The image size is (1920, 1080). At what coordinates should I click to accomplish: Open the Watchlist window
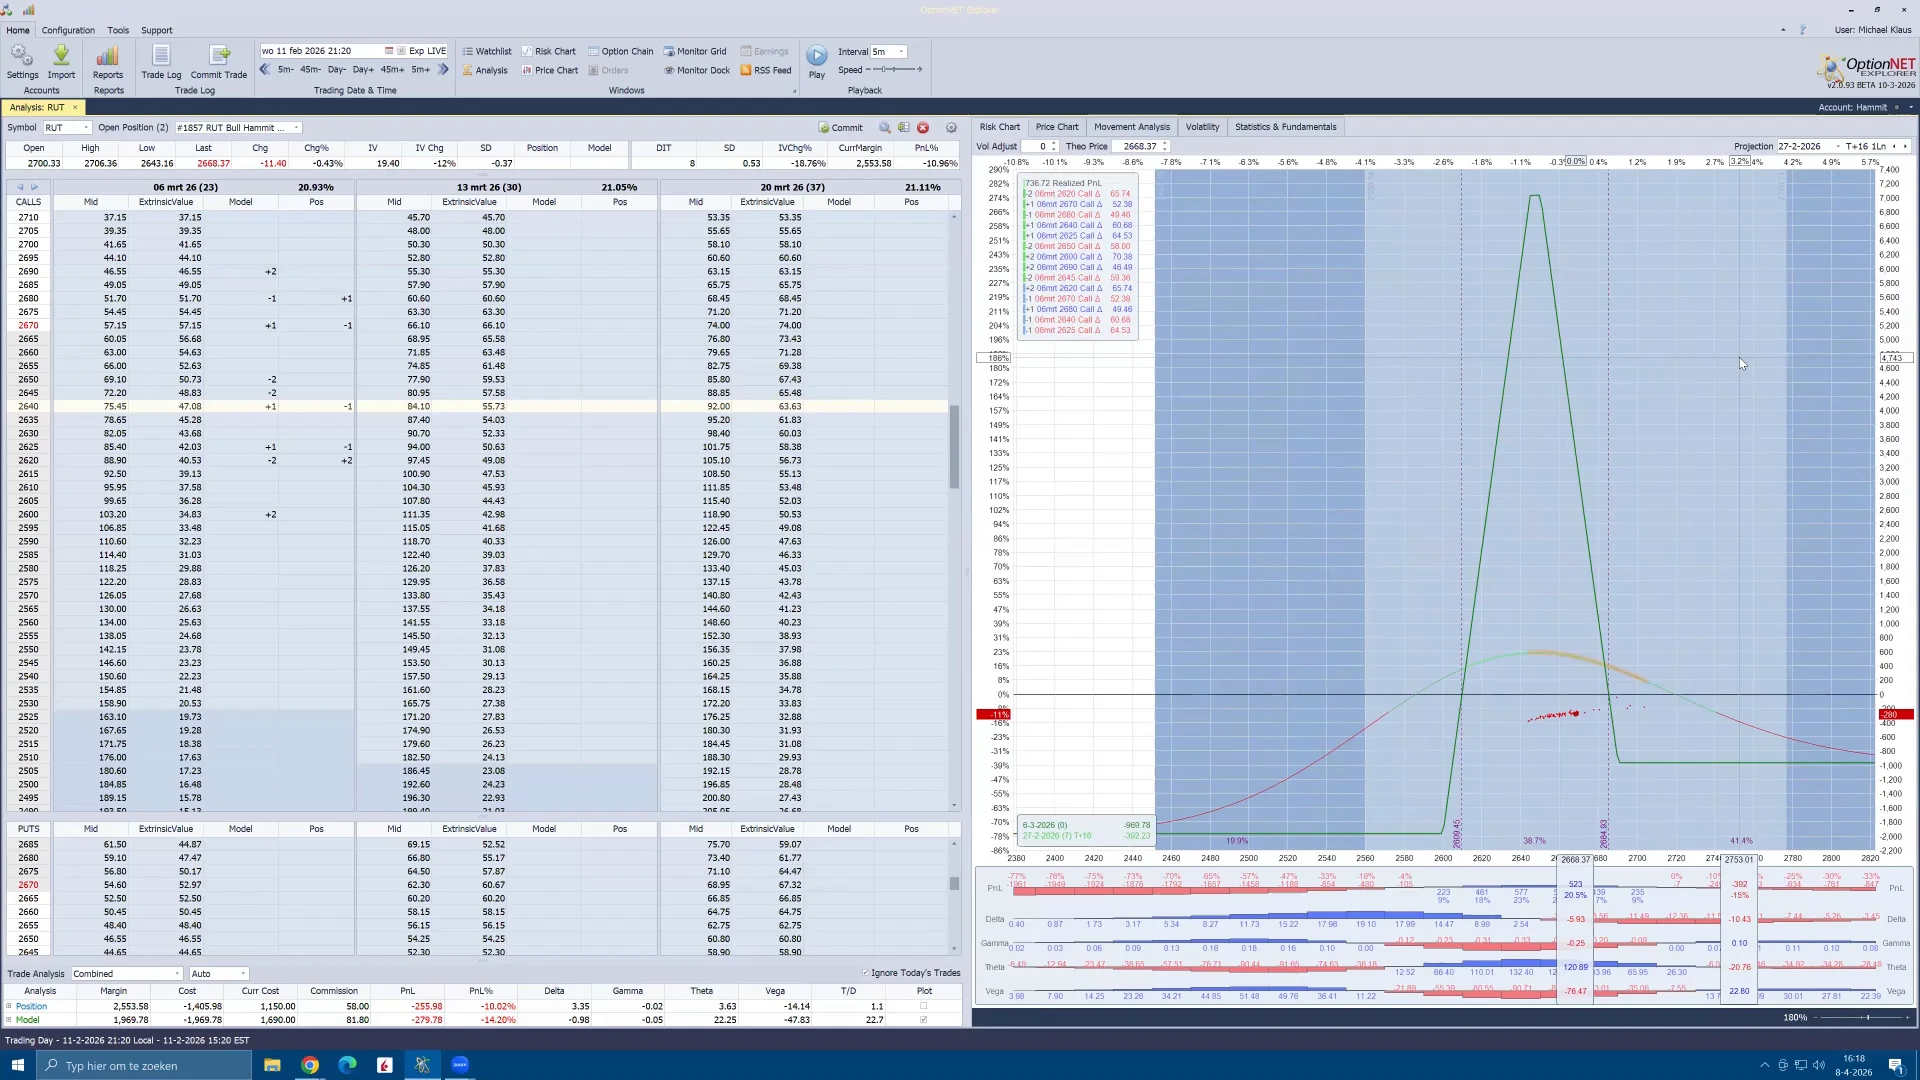point(487,51)
